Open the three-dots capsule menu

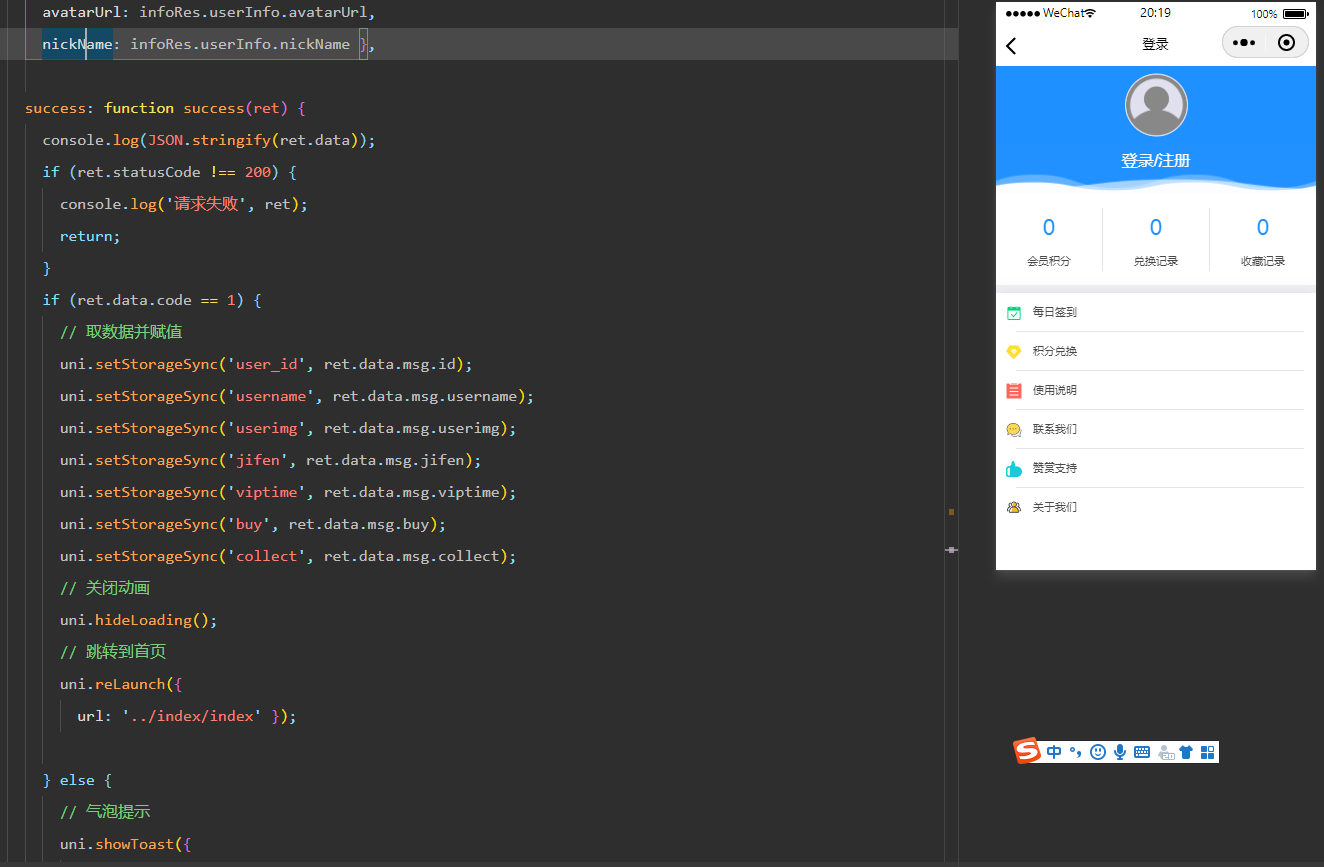coord(1244,43)
